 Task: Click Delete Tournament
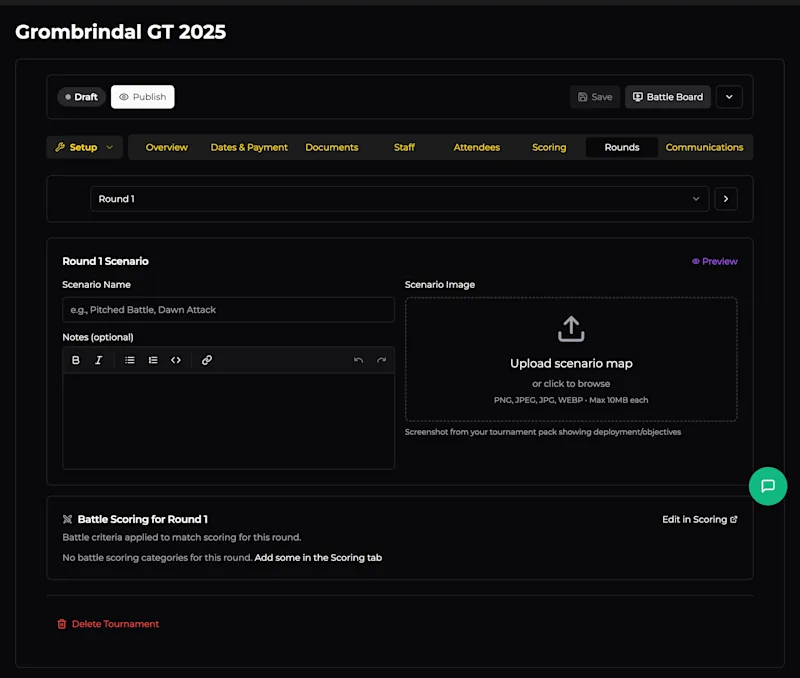tap(108, 624)
